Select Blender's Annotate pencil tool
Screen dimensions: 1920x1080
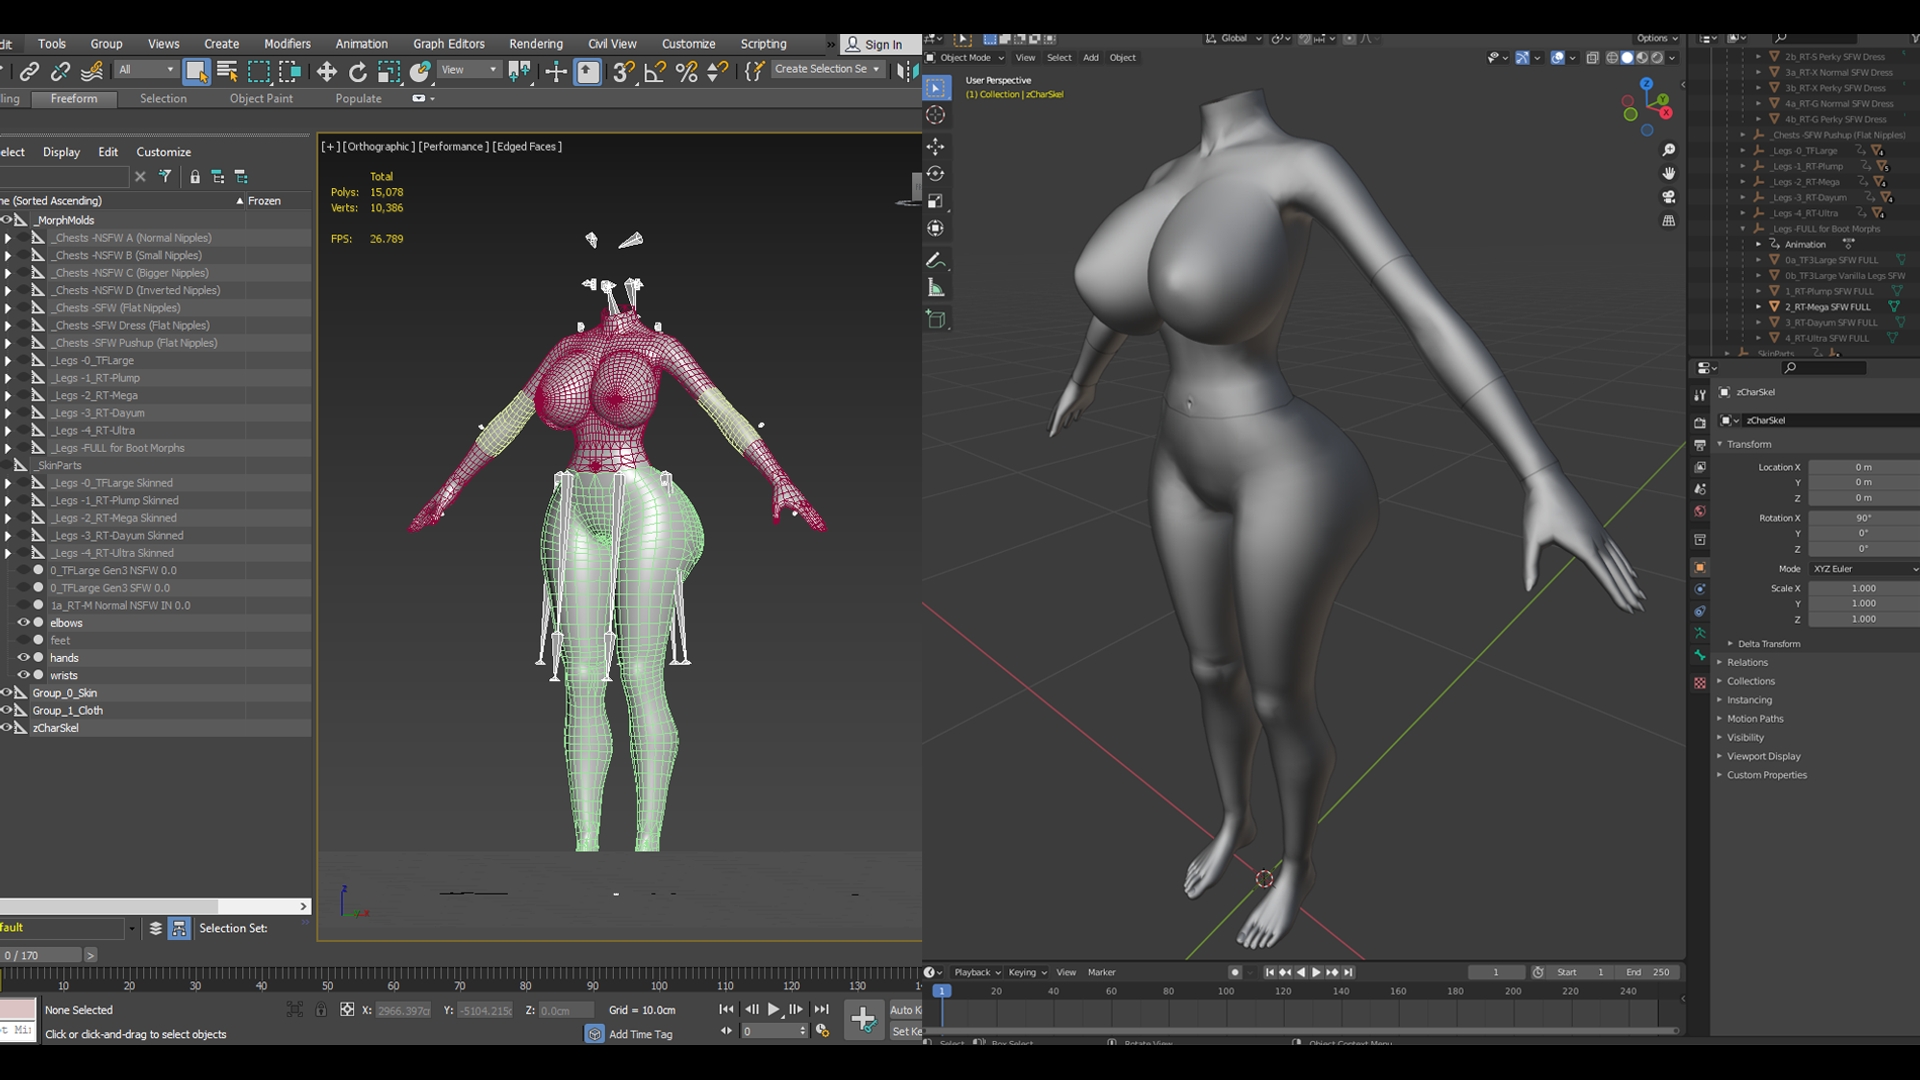(936, 261)
